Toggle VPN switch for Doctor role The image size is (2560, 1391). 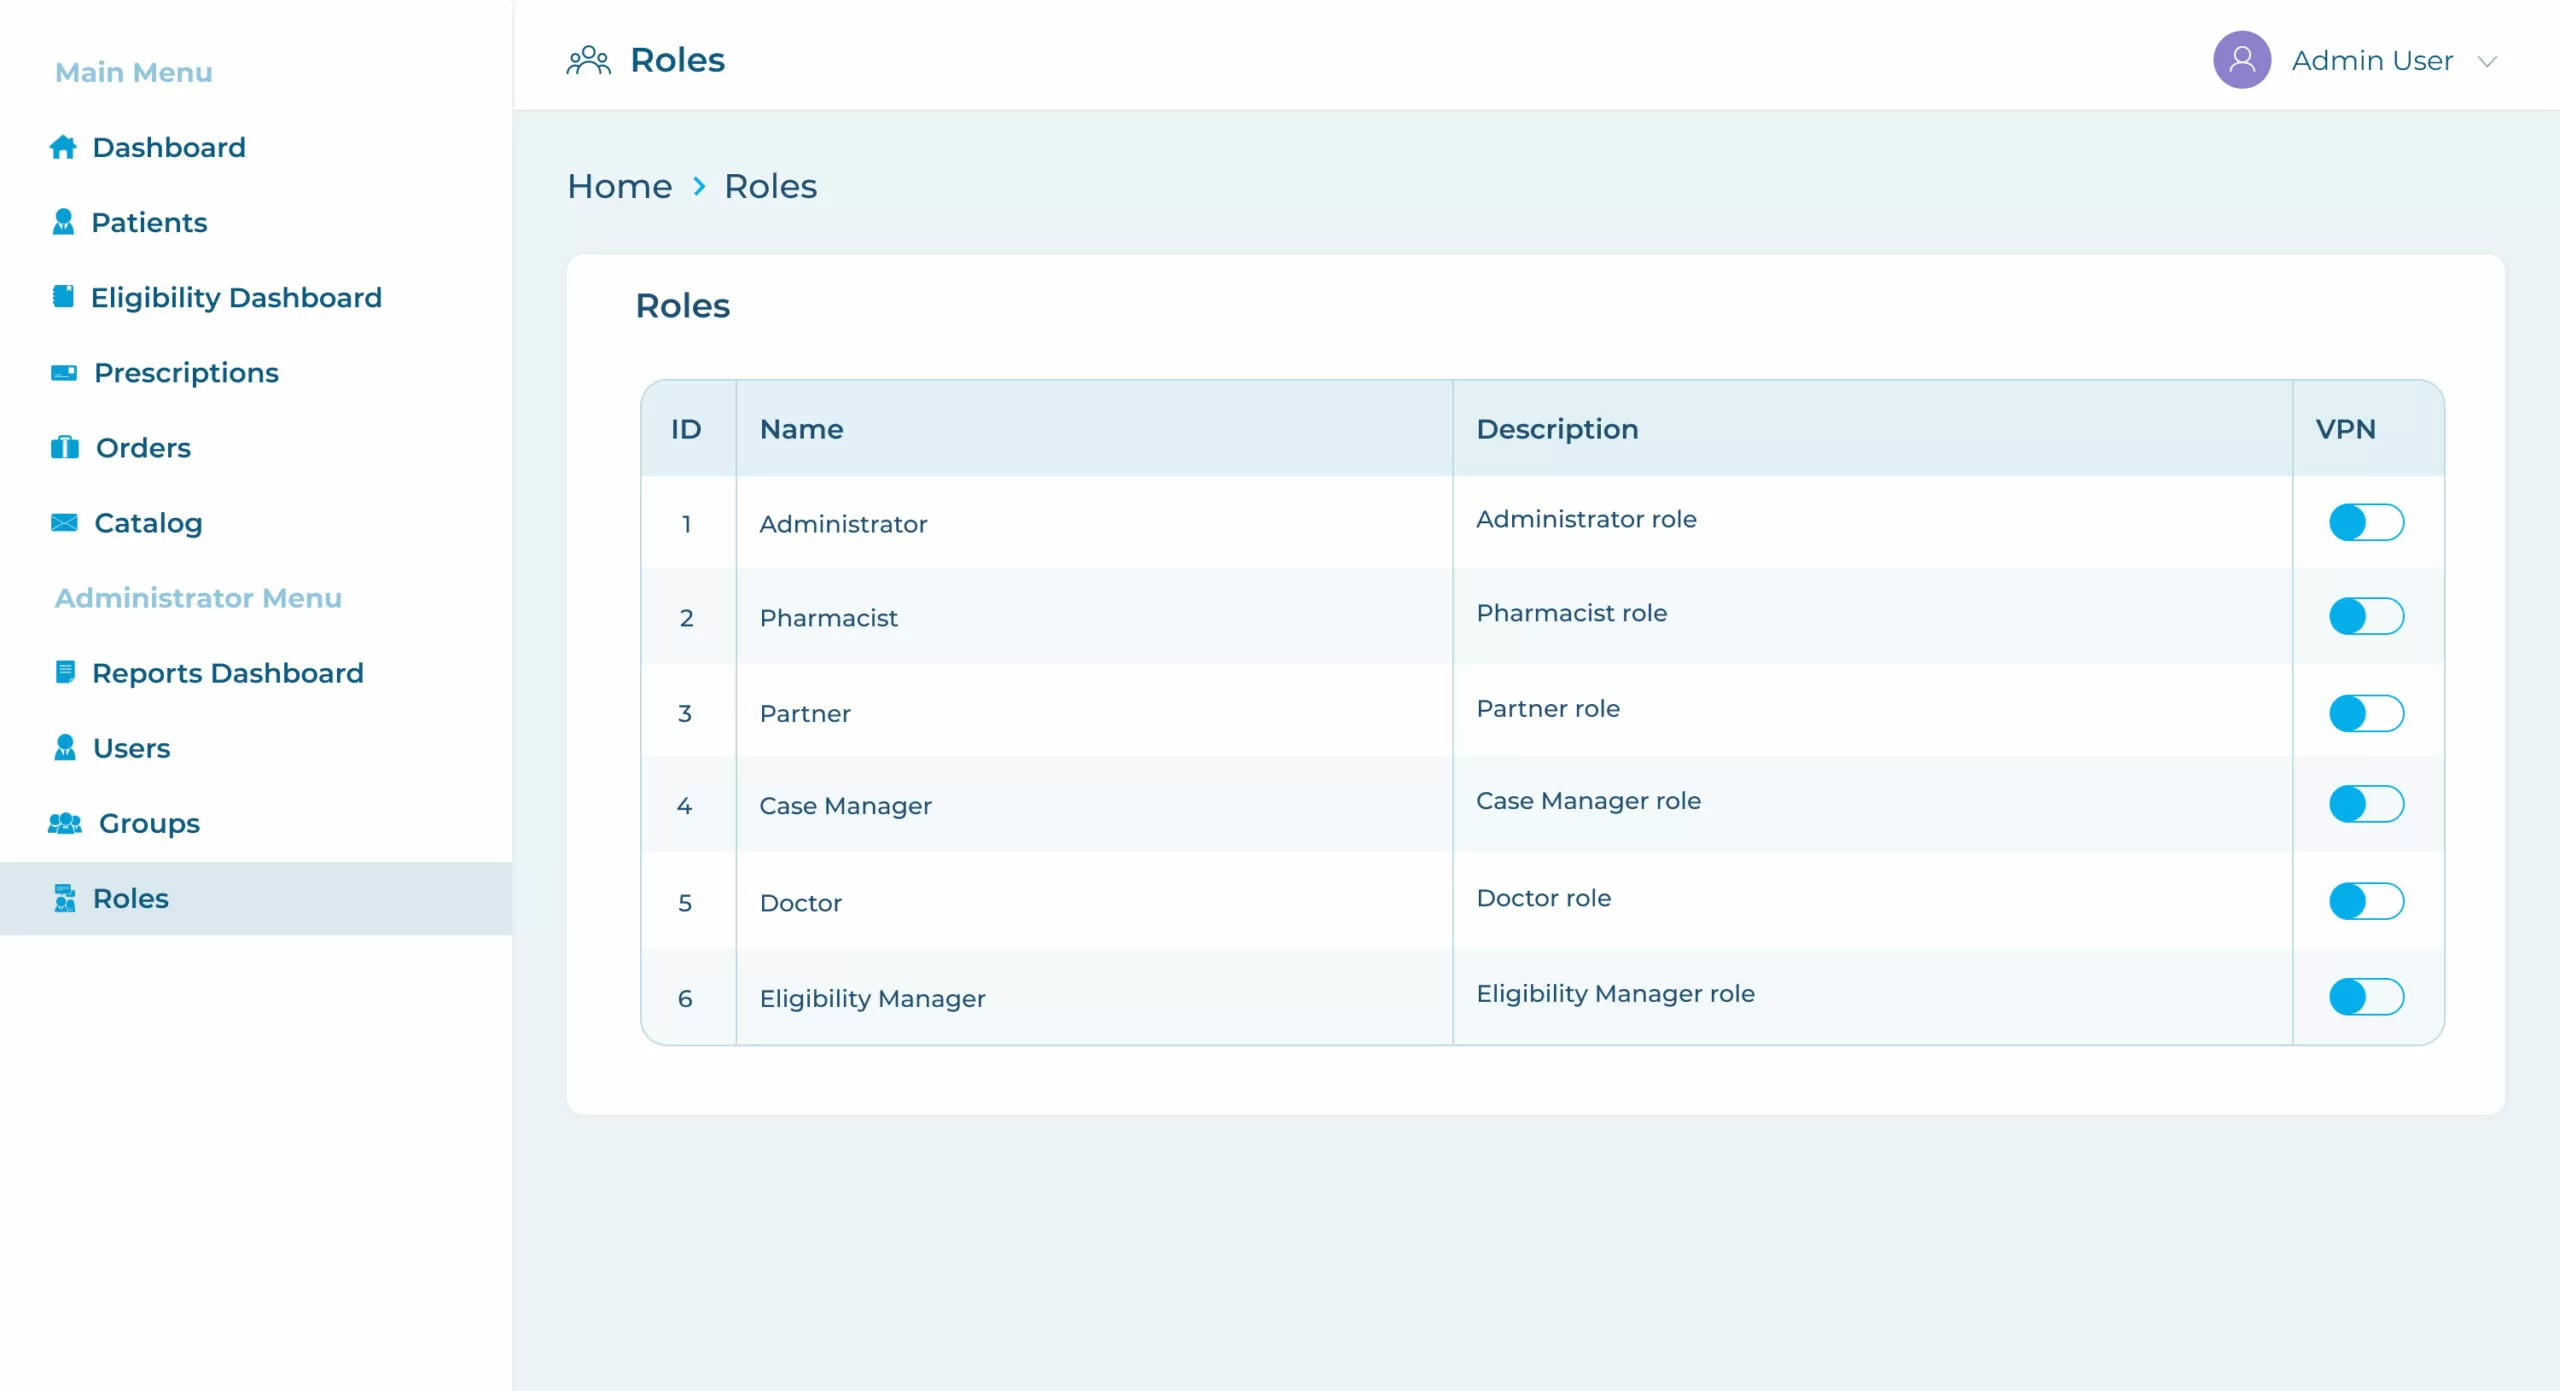tap(2365, 901)
